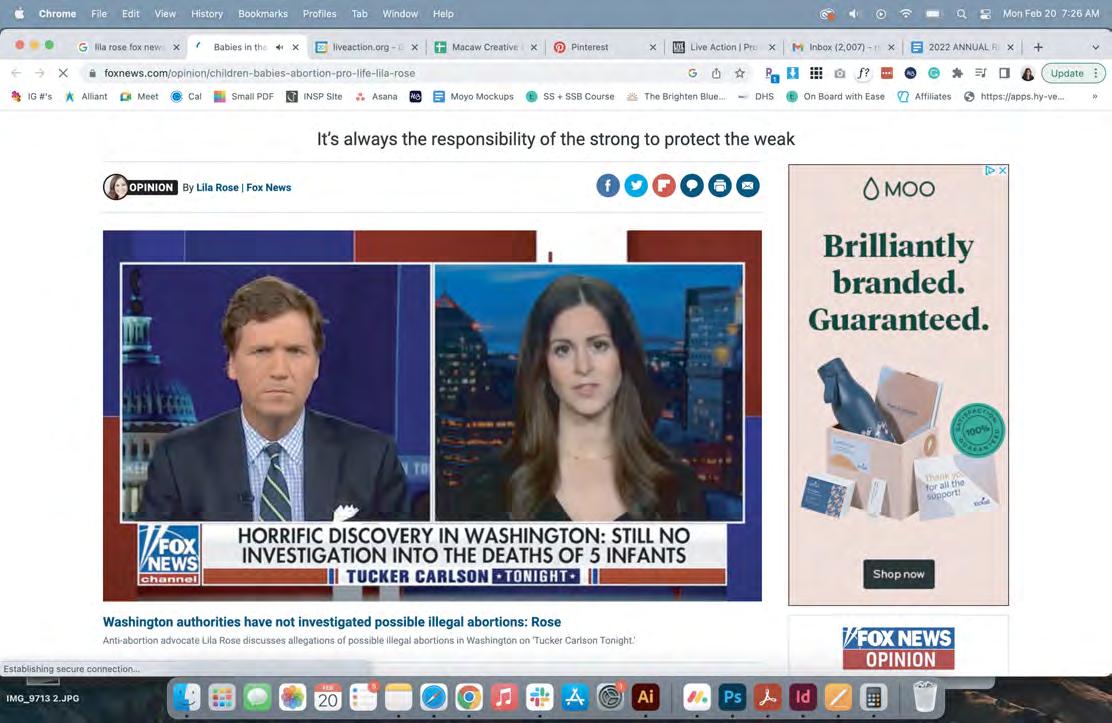Launch Photoshop from the dock
1112x723 pixels.
pos(732,697)
